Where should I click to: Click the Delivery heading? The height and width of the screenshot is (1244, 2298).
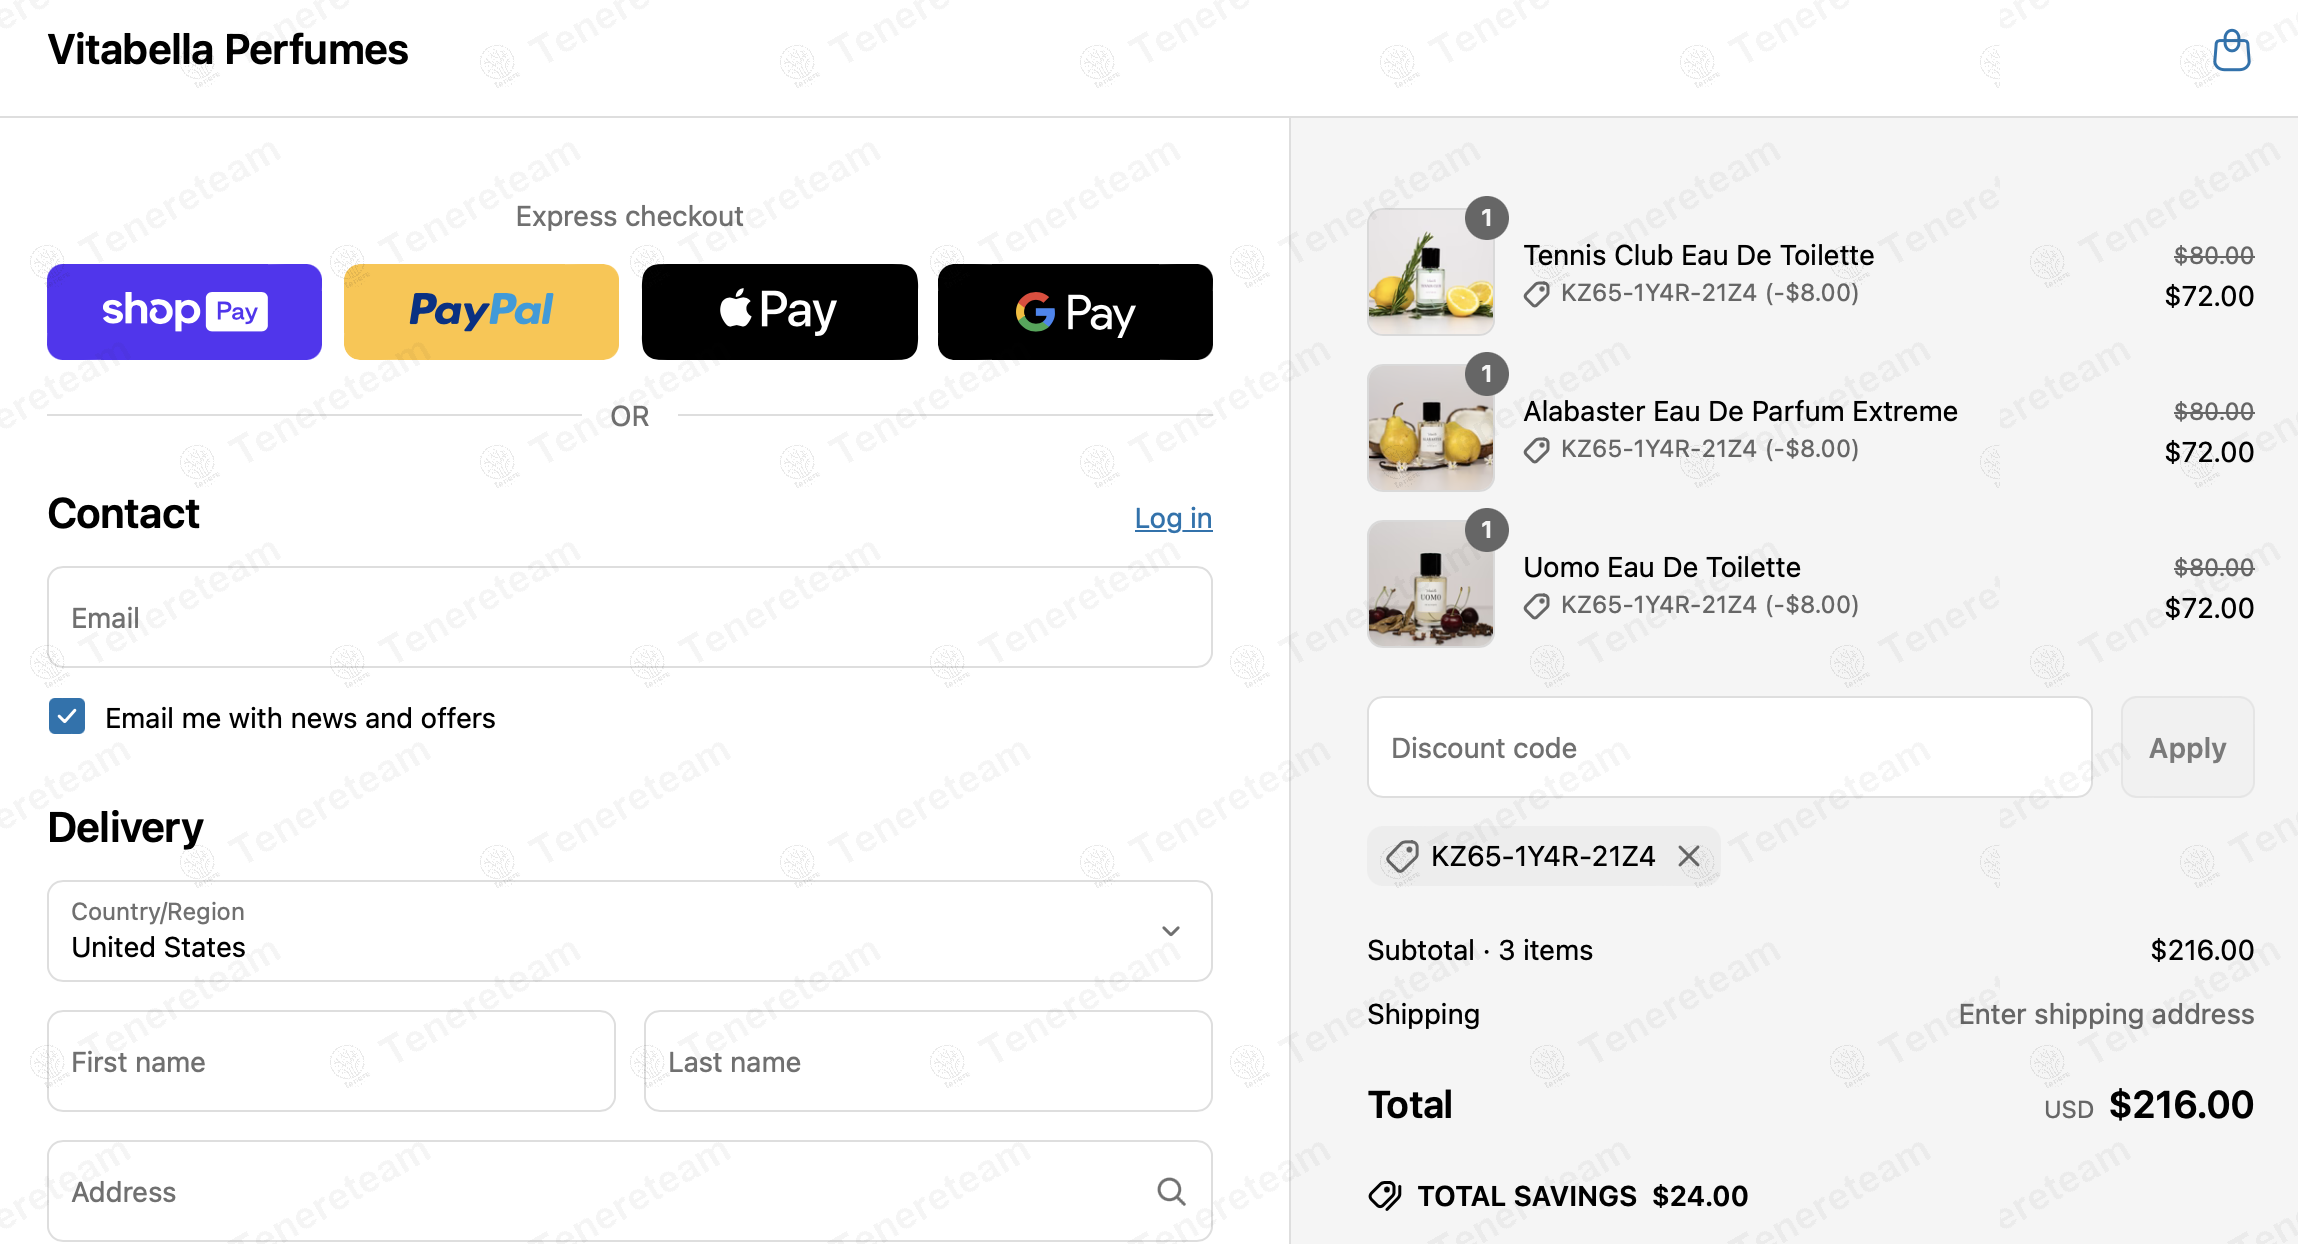125,828
